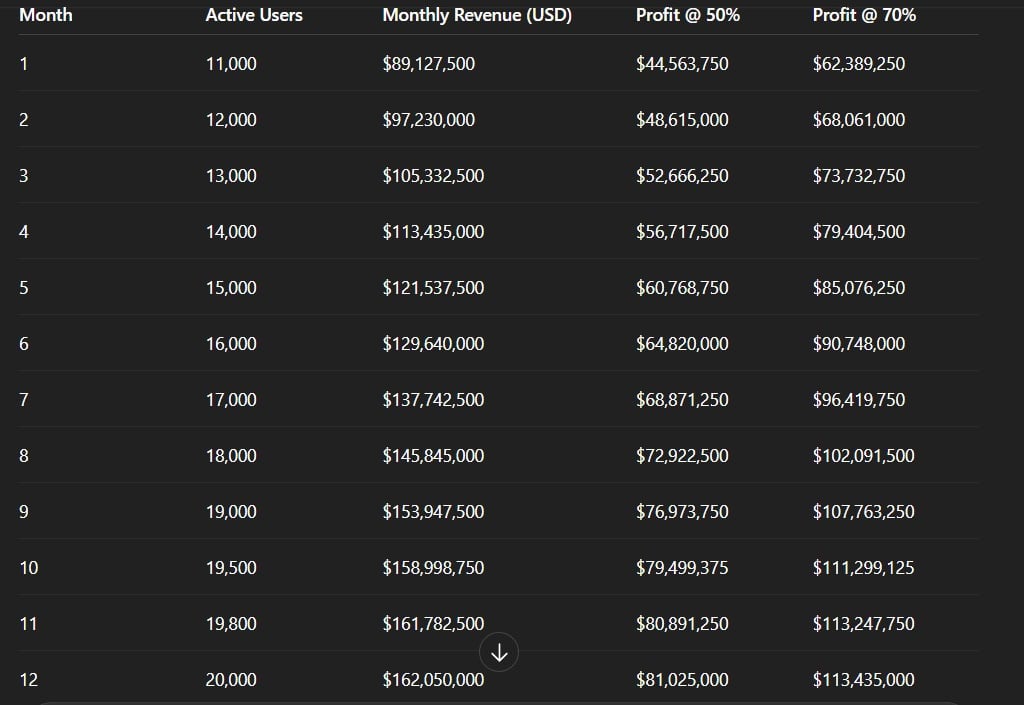Select the 19,000 active users cell
Image resolution: width=1024 pixels, height=705 pixels.
231,512
